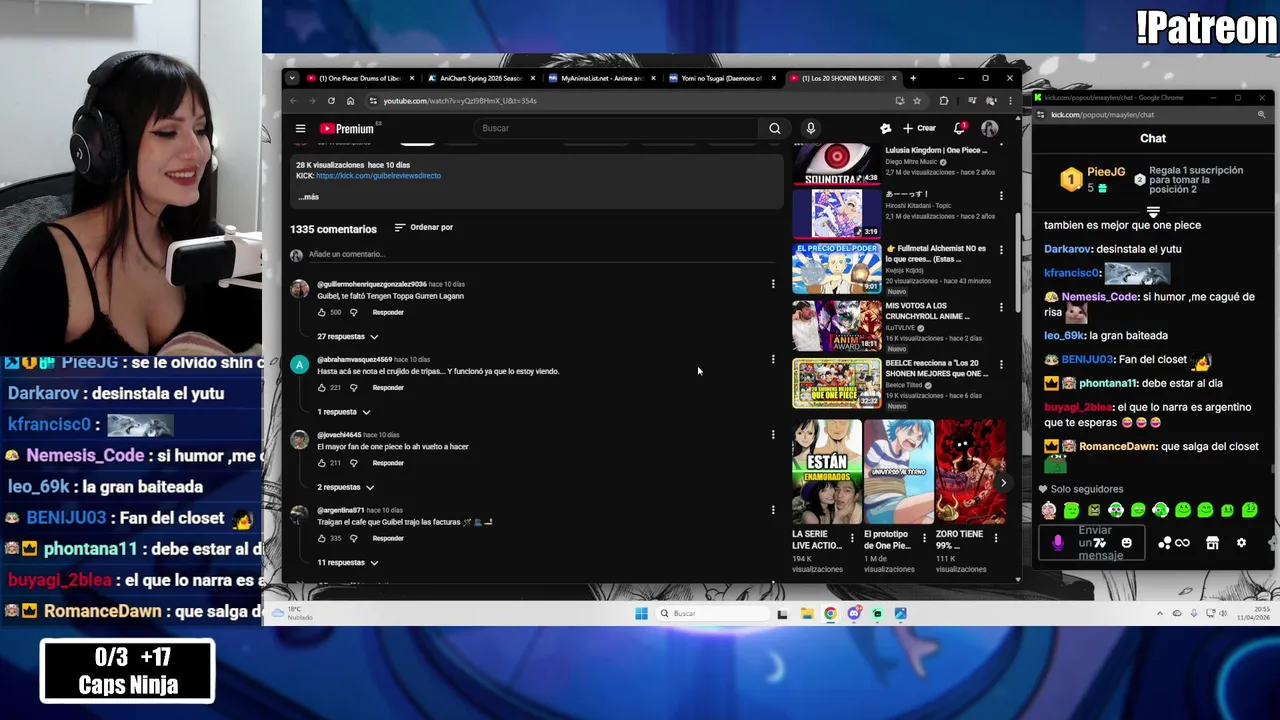The width and height of the screenshot is (1280, 720).
Task: Click the Añade un comentario field
Action: 540,254
